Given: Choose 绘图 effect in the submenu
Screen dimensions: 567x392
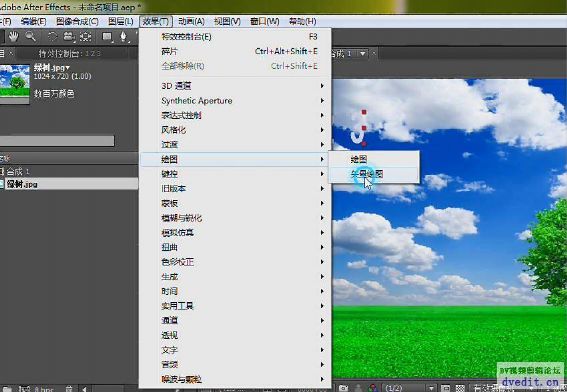Looking at the screenshot, I should click(x=374, y=159).
